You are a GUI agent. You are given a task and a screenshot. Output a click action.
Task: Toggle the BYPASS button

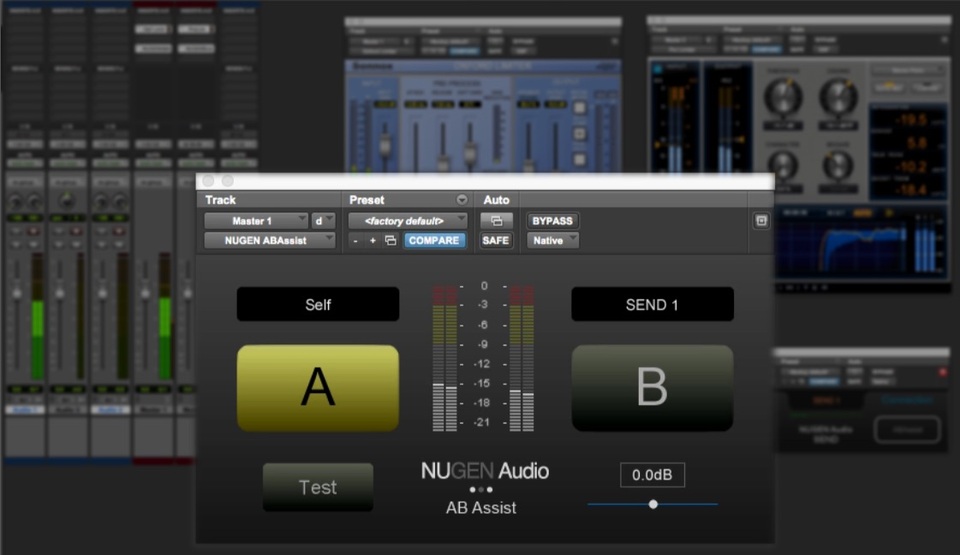click(x=553, y=221)
